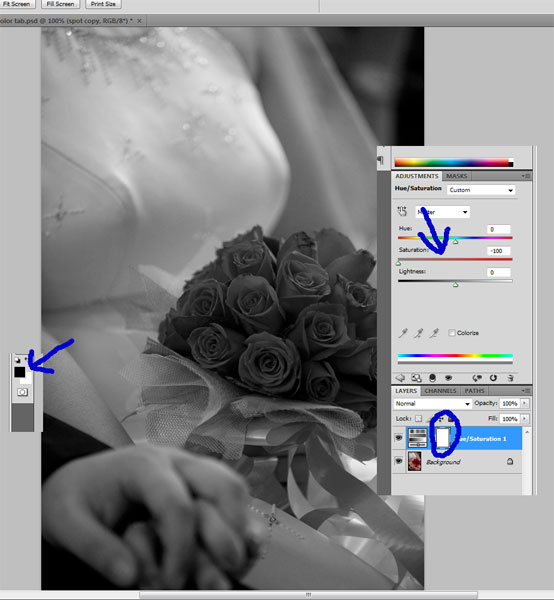The image size is (554, 600).
Task: Hide the Hue/Saturation 1 layer
Action: pyautogui.click(x=399, y=438)
